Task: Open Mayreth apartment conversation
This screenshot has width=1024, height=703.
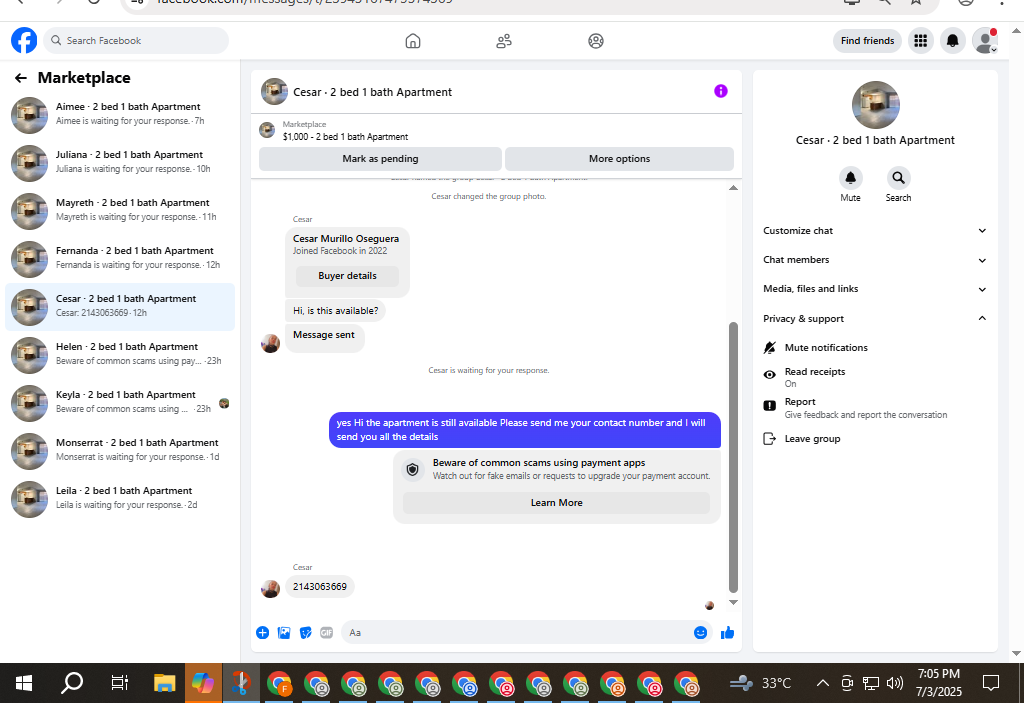Action: [x=120, y=211]
